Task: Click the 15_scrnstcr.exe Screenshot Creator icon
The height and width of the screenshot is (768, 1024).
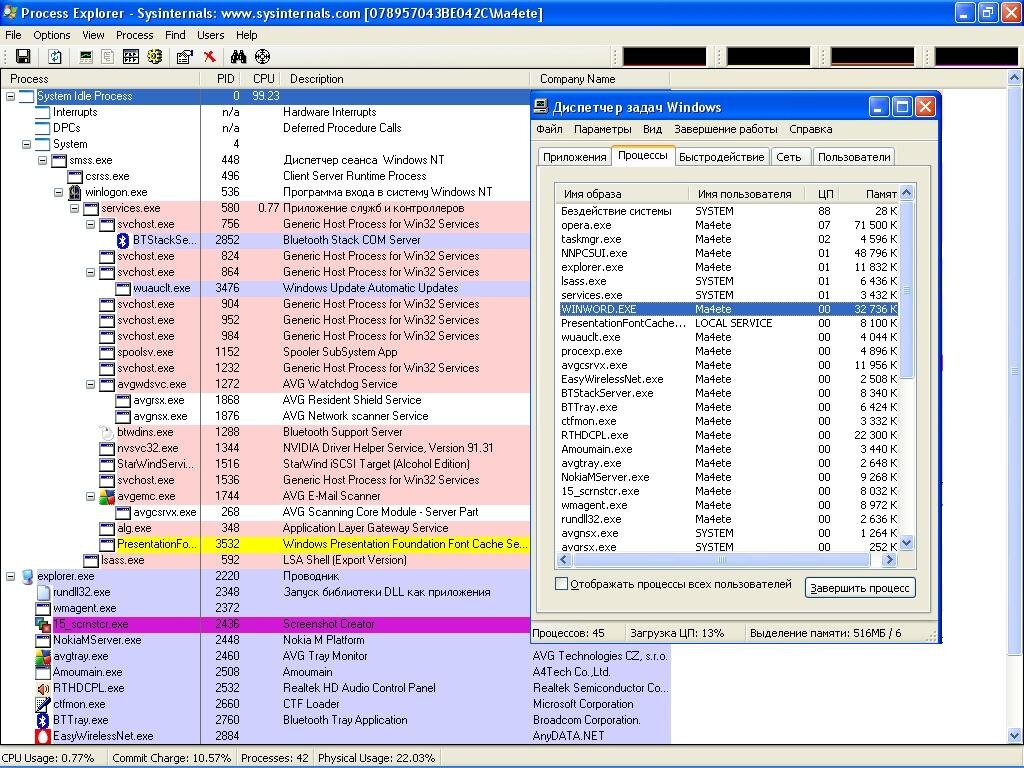Action: [43, 624]
